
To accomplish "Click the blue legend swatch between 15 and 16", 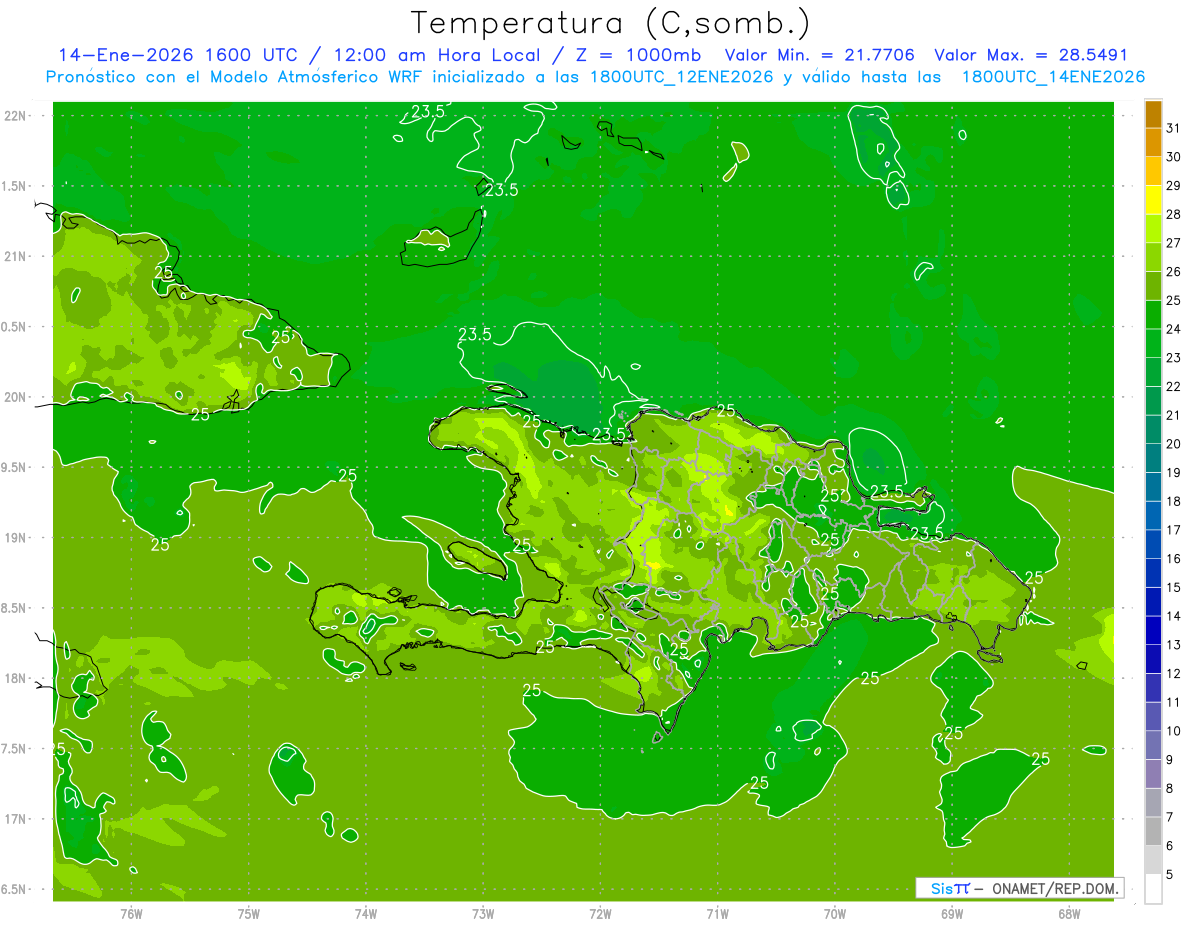I will (1153, 573).
